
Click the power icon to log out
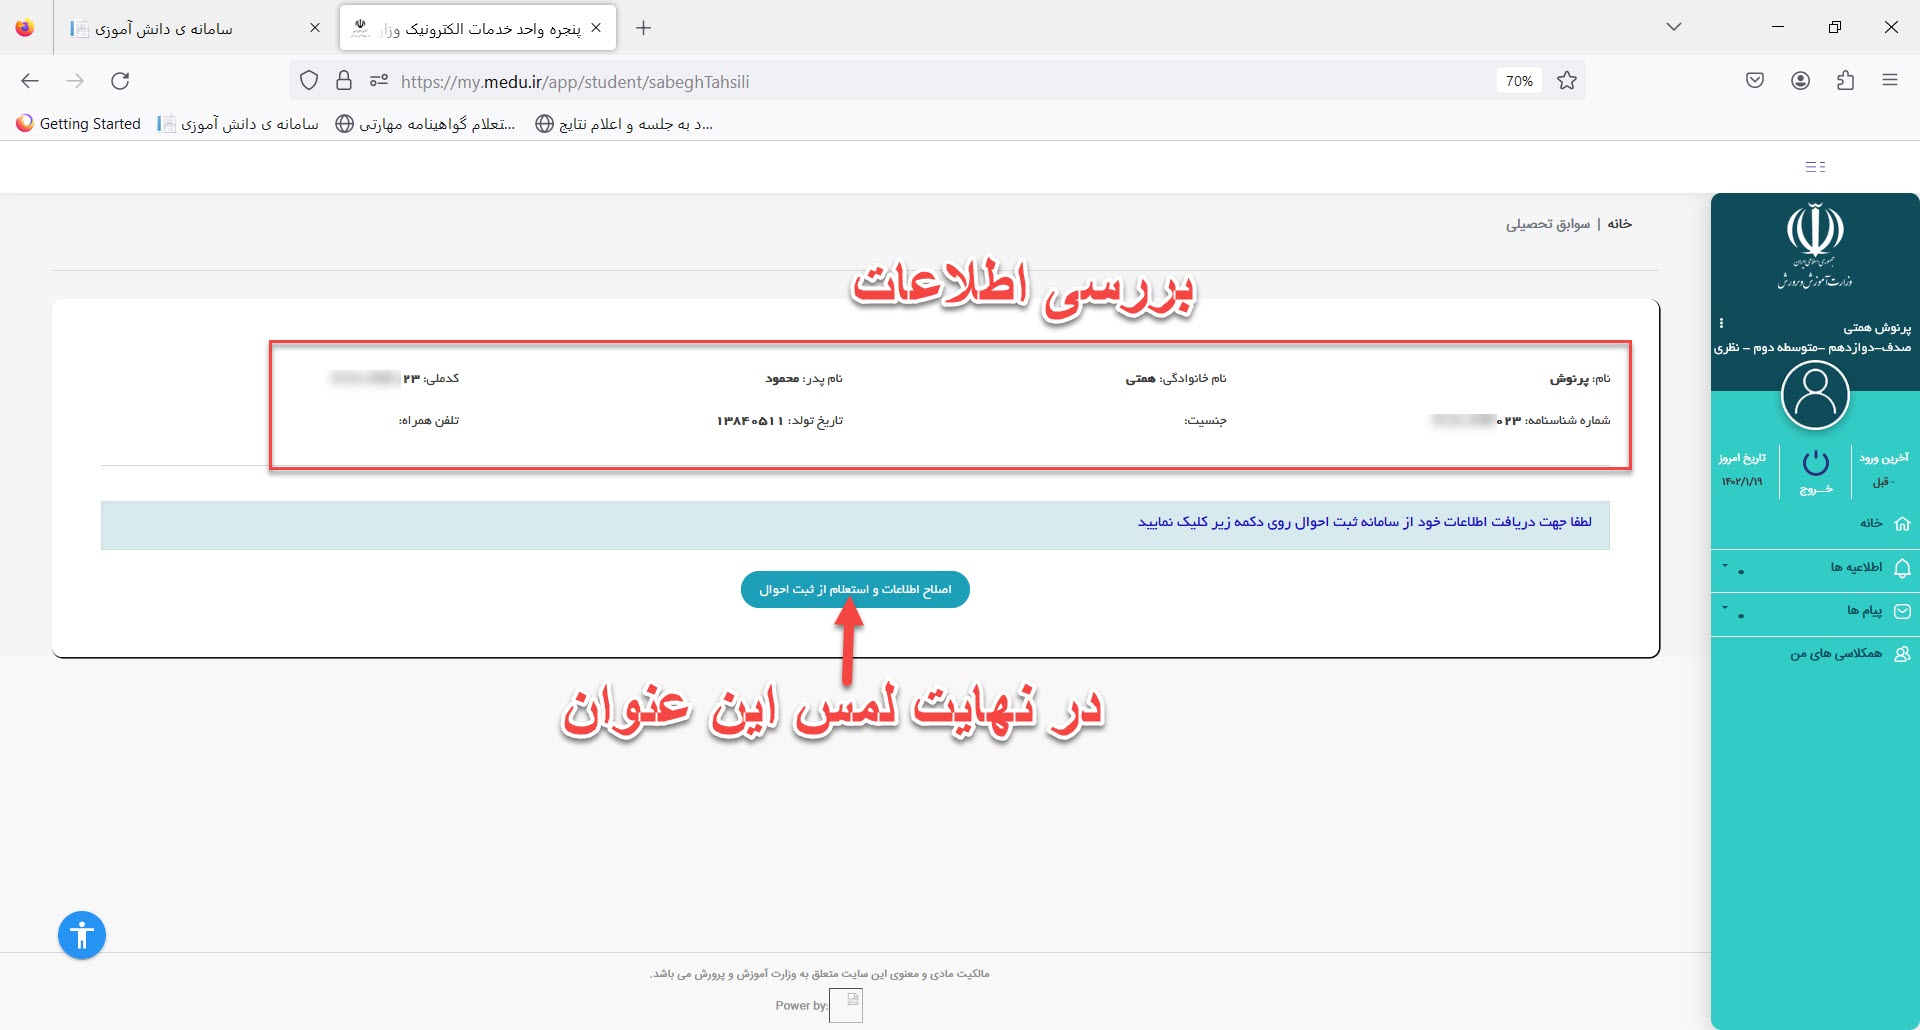tap(1815, 464)
